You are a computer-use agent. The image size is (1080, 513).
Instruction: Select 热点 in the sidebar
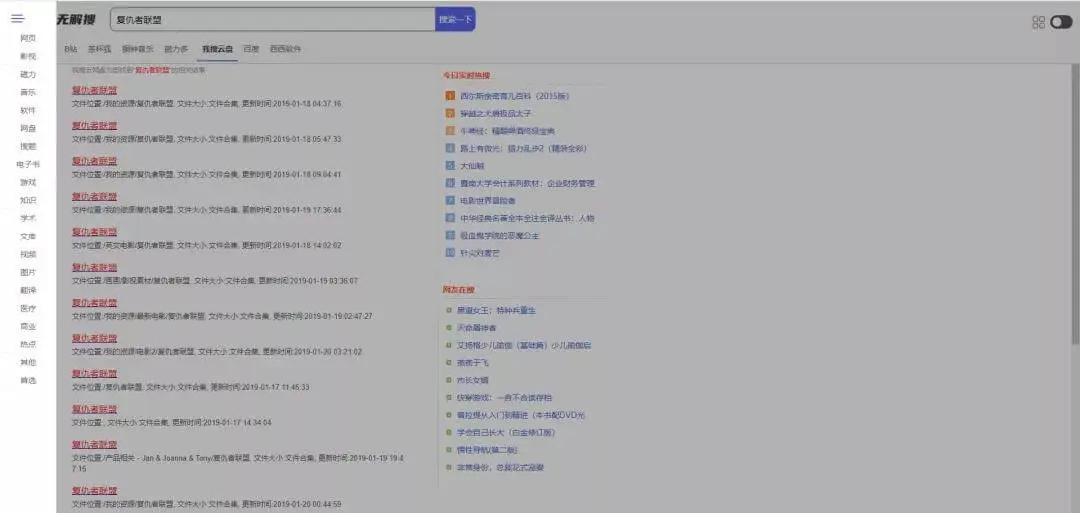(28, 344)
